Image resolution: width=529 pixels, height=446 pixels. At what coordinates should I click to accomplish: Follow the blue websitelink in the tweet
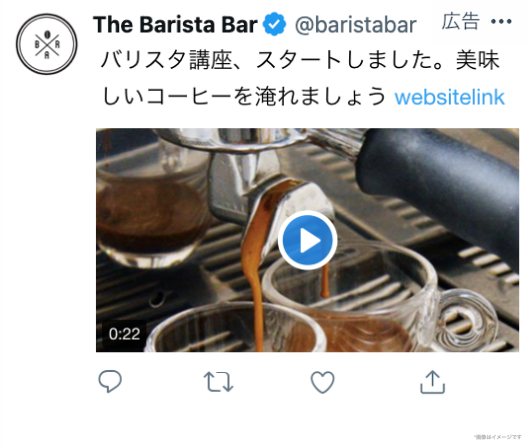[x=450, y=97]
